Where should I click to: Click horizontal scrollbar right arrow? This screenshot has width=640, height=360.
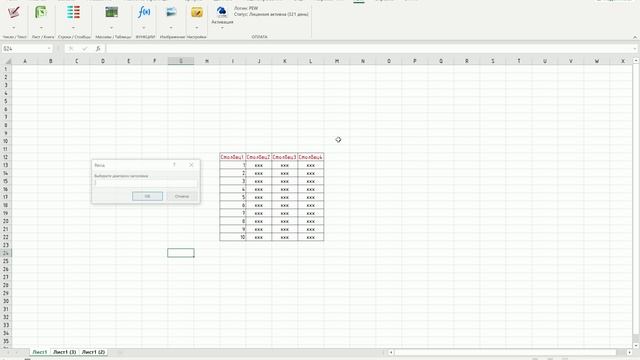629,352
